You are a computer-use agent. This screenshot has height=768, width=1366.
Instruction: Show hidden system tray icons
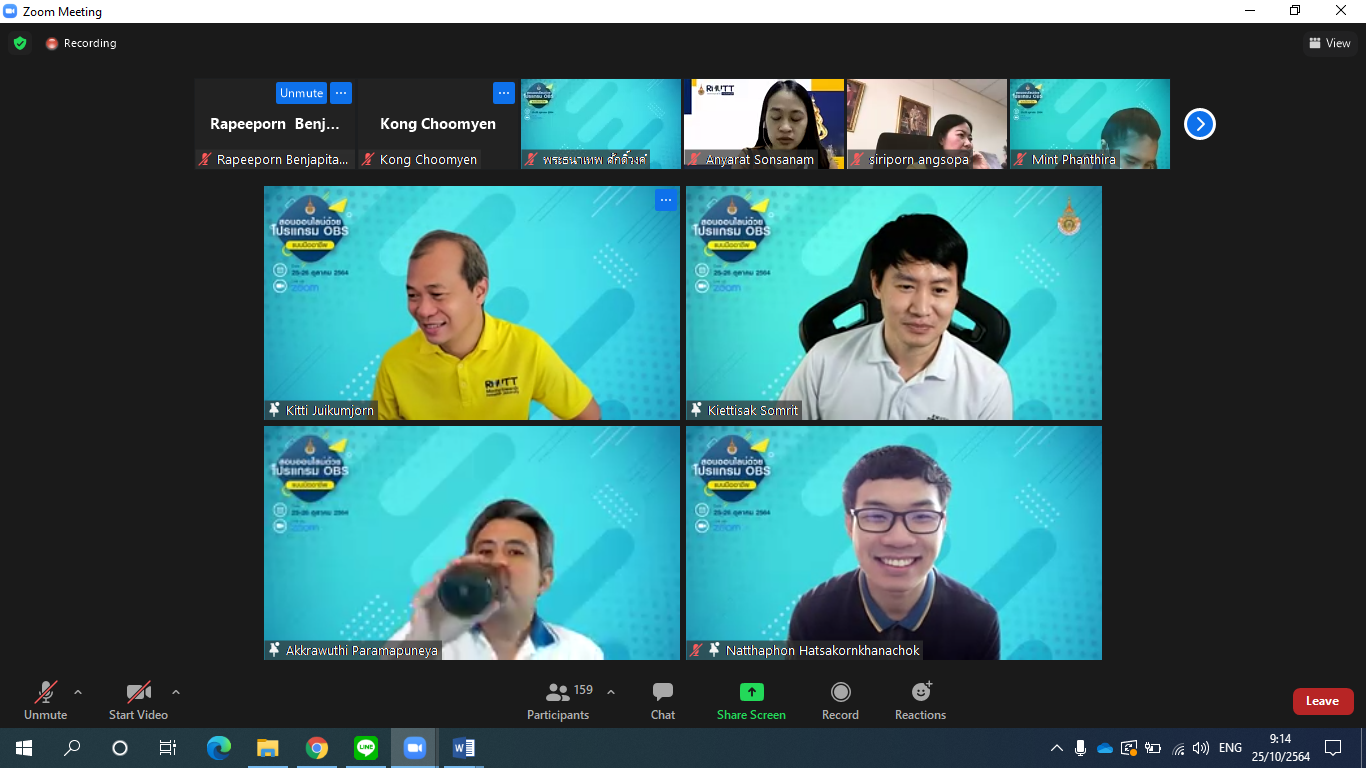point(1057,748)
